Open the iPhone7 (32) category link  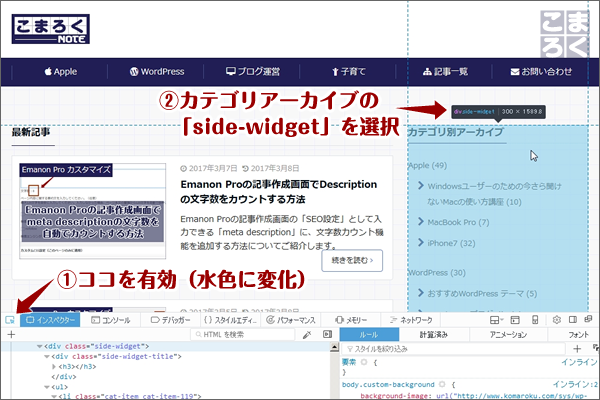pyautogui.click(x=451, y=243)
